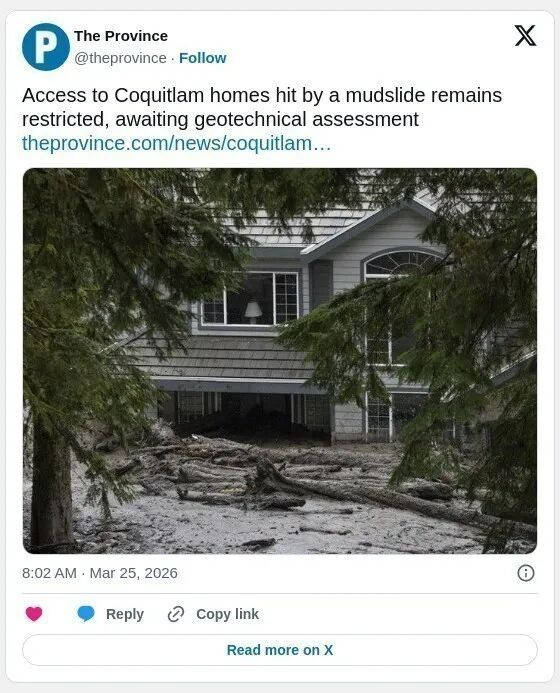This screenshot has height=693, width=560.
Task: Click the Mar 25, 2026 date
Action: point(133,573)
